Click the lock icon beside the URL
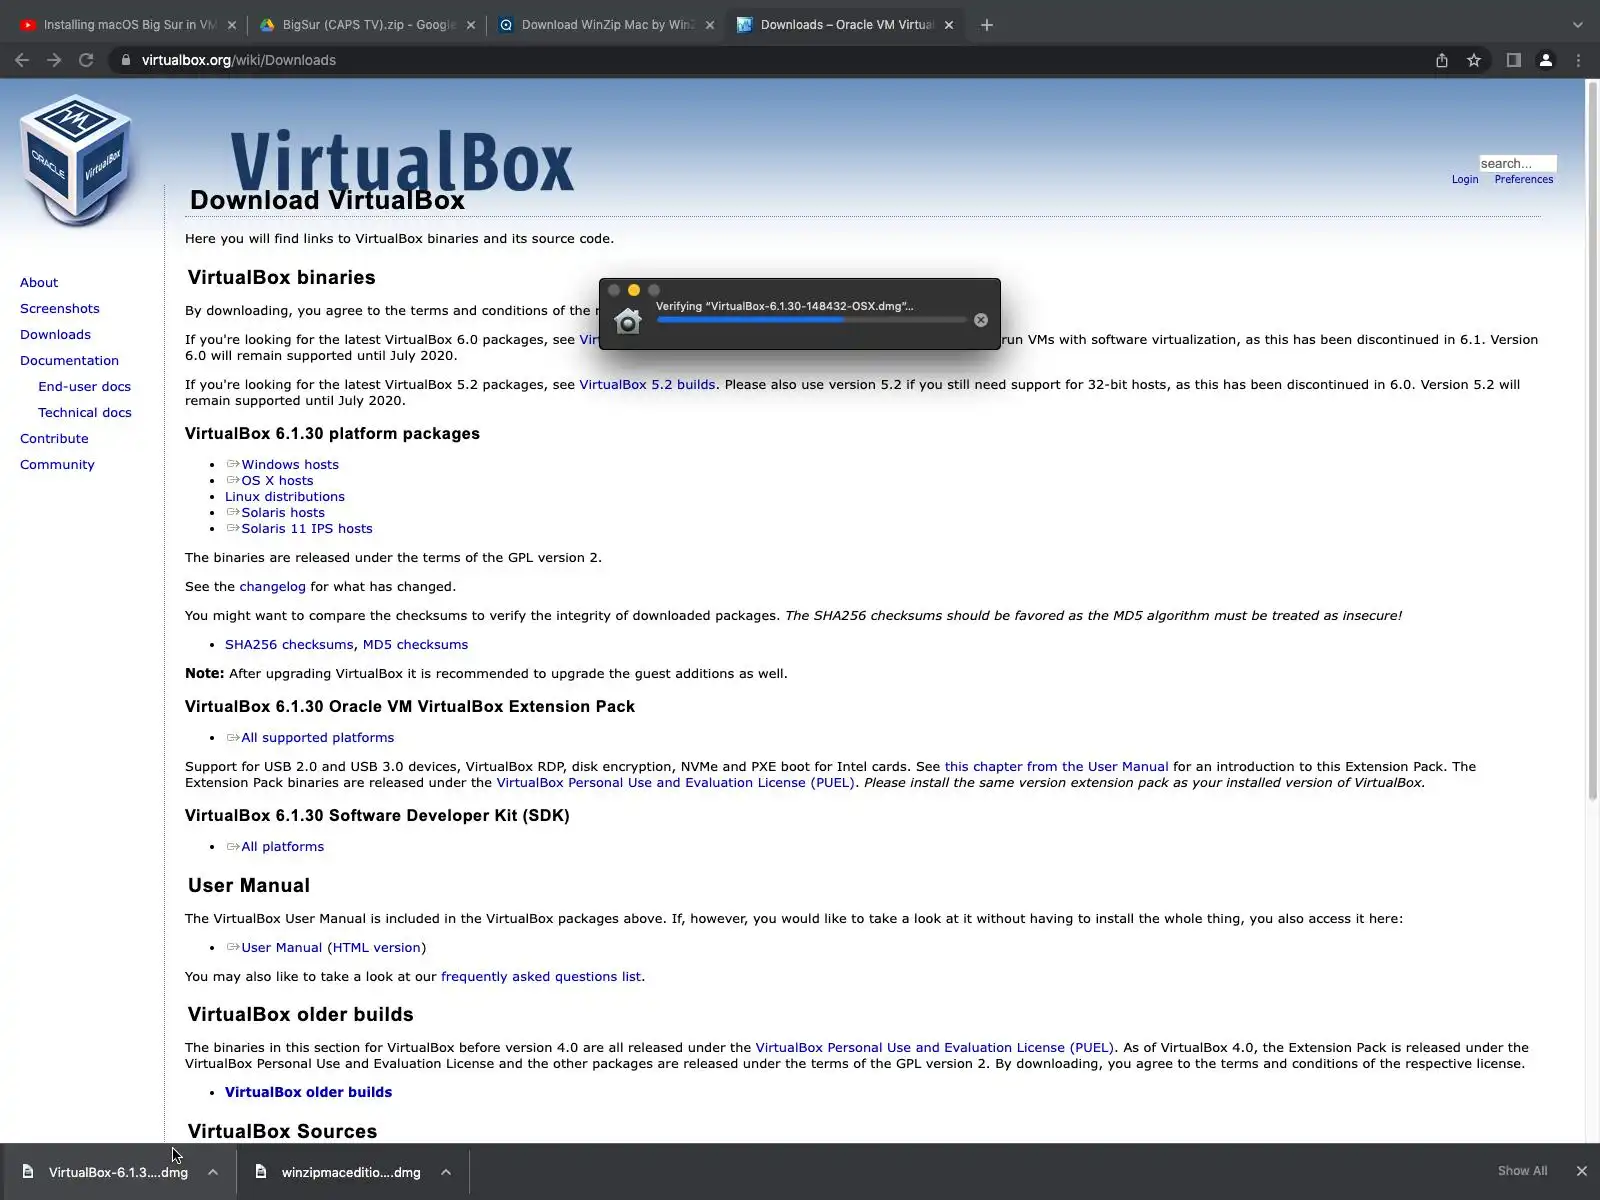Screen dimensions: 1600x1200 click(125, 60)
